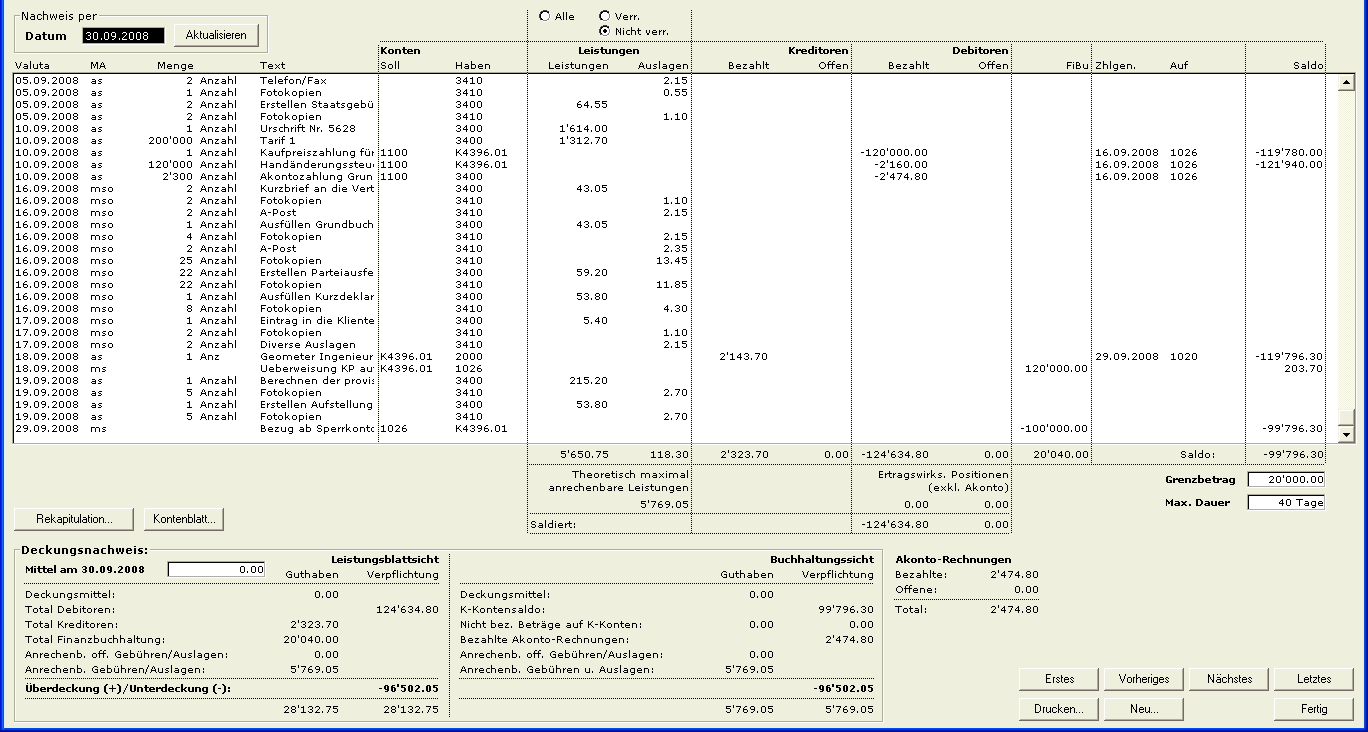Click the Fertig button

[1313, 709]
